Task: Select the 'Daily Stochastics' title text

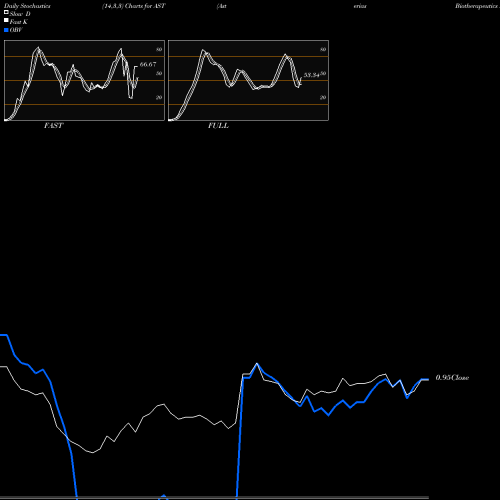Action: click(27, 6)
